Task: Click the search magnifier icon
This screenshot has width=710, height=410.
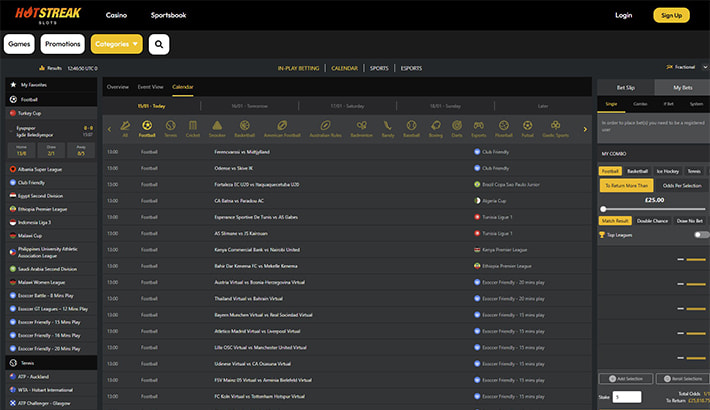Action: (x=159, y=44)
